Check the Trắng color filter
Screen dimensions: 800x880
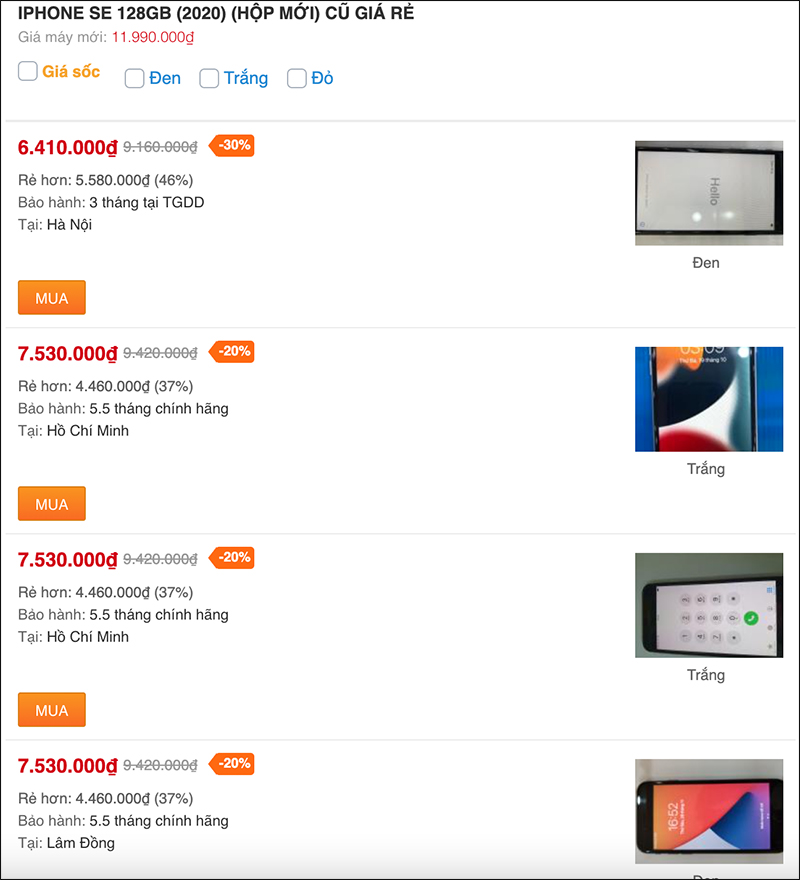click(209, 79)
